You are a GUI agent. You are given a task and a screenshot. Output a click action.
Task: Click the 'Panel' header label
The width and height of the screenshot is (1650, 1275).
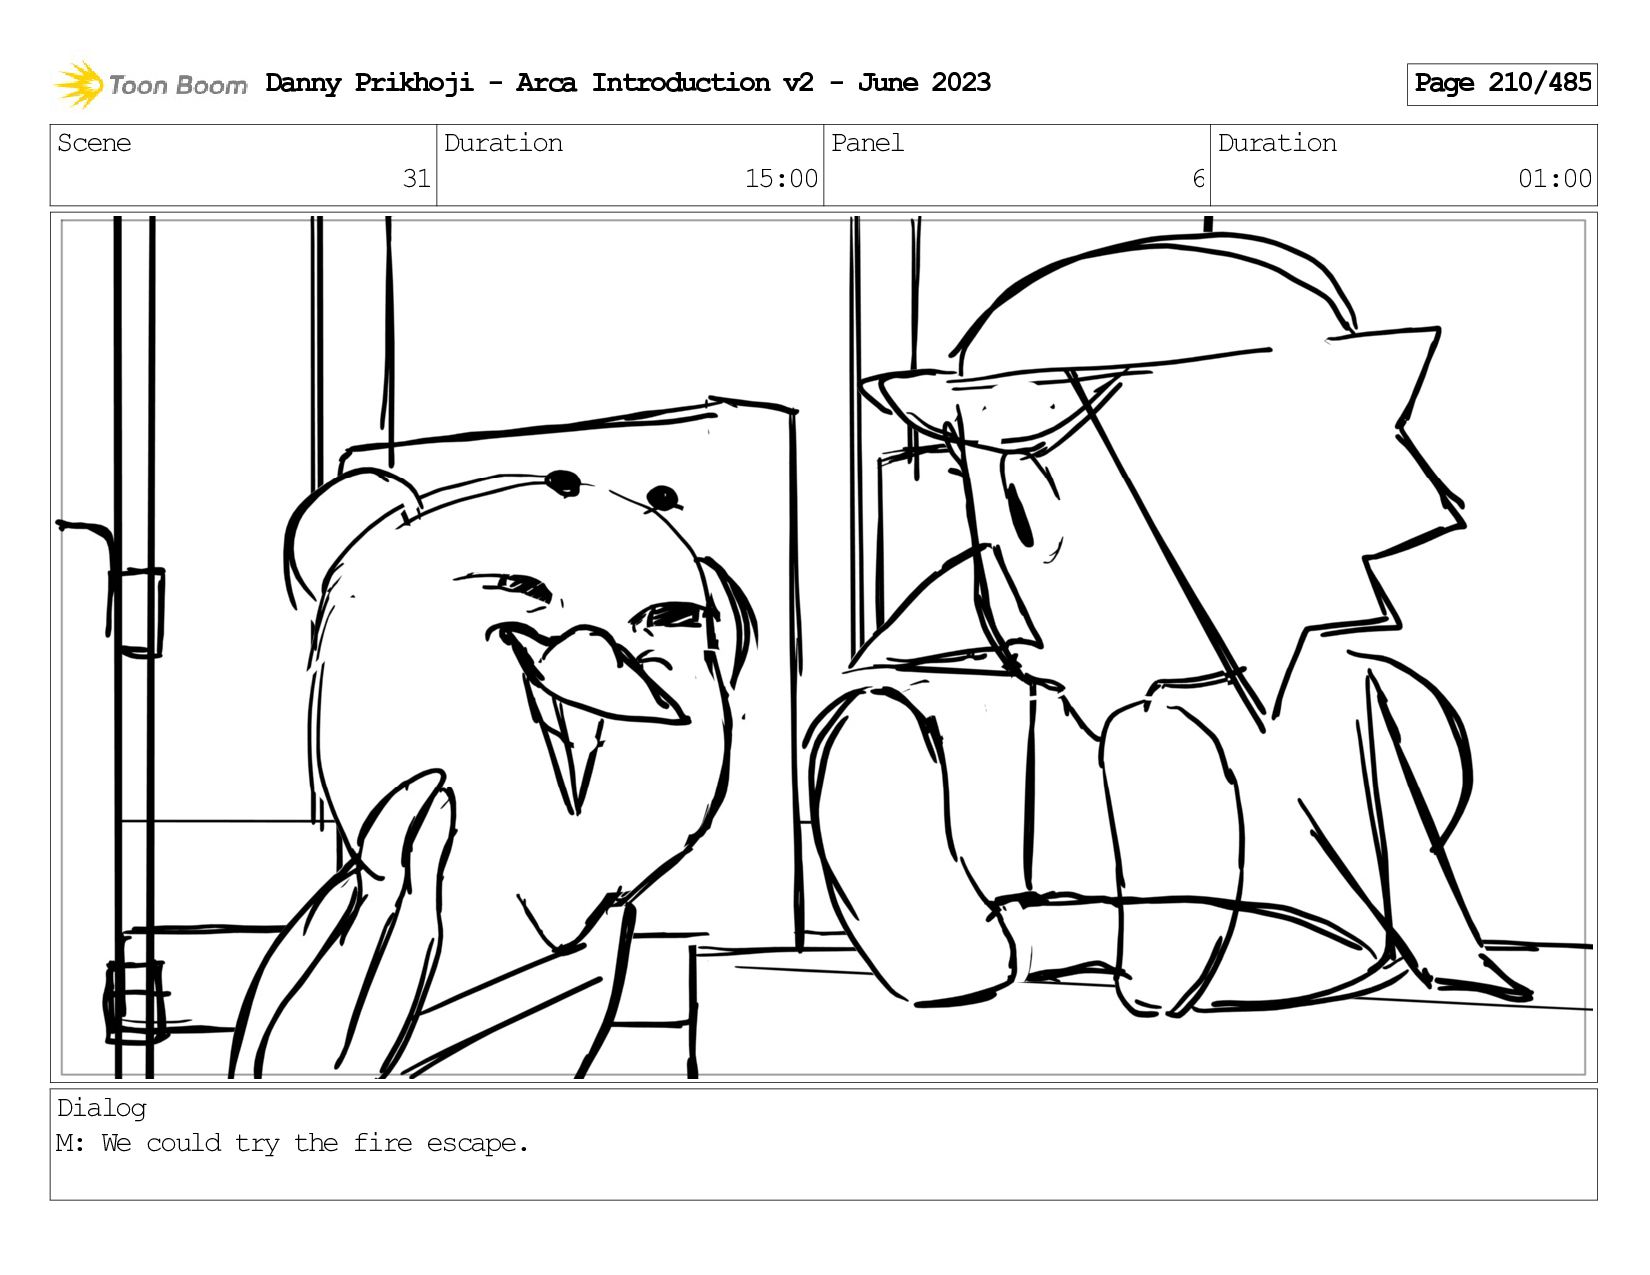[867, 143]
